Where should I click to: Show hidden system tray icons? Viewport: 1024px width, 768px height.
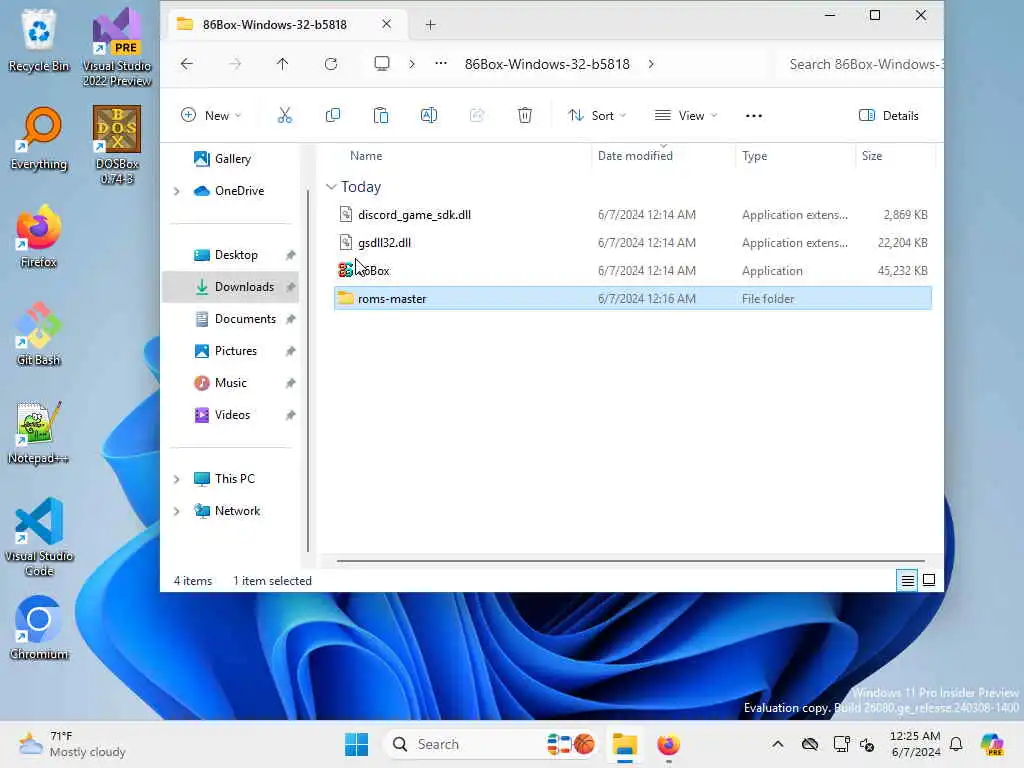(777, 744)
